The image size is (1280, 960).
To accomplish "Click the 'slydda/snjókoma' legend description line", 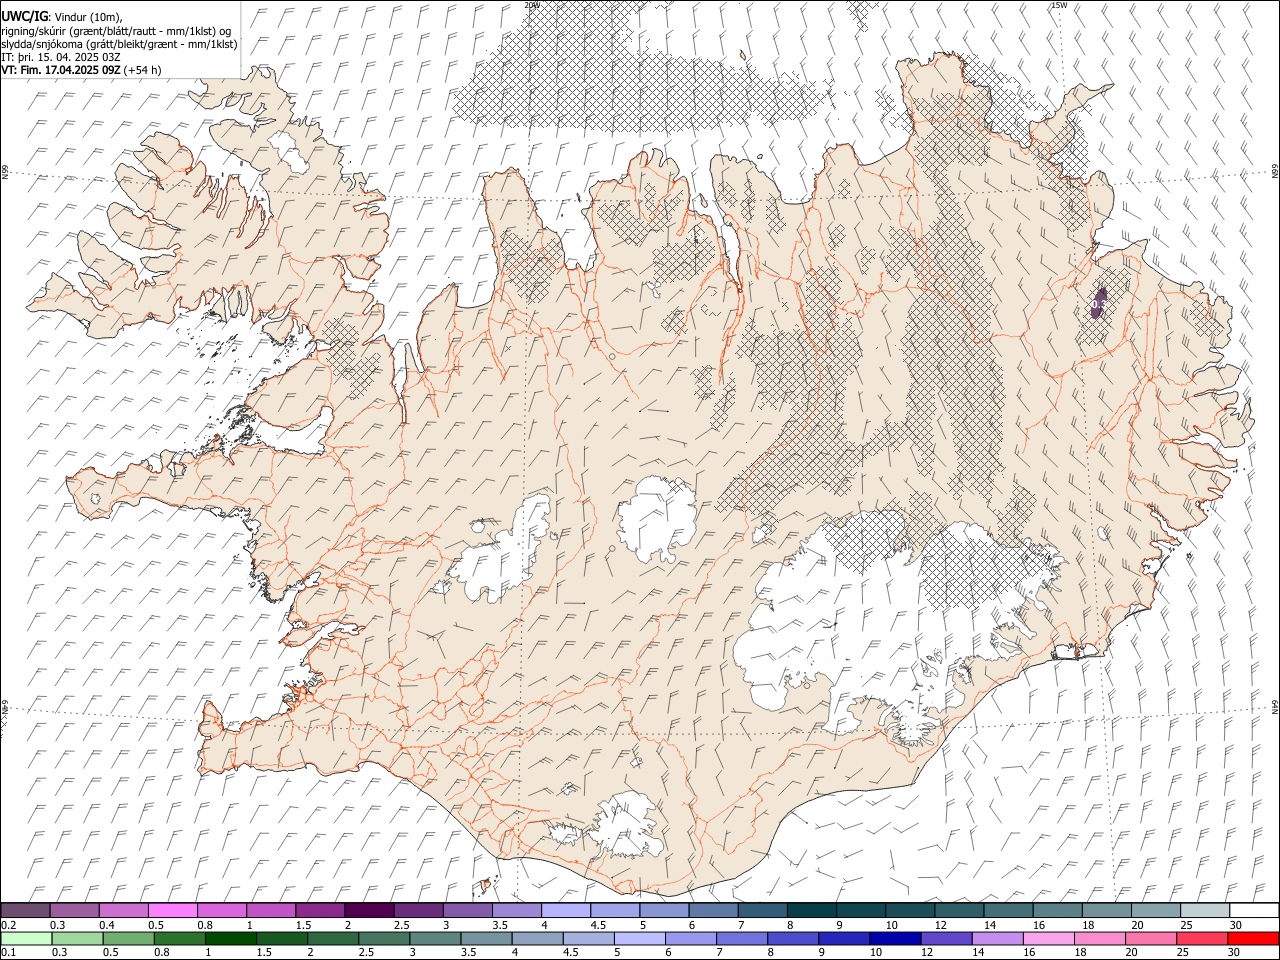I will (x=119, y=44).
